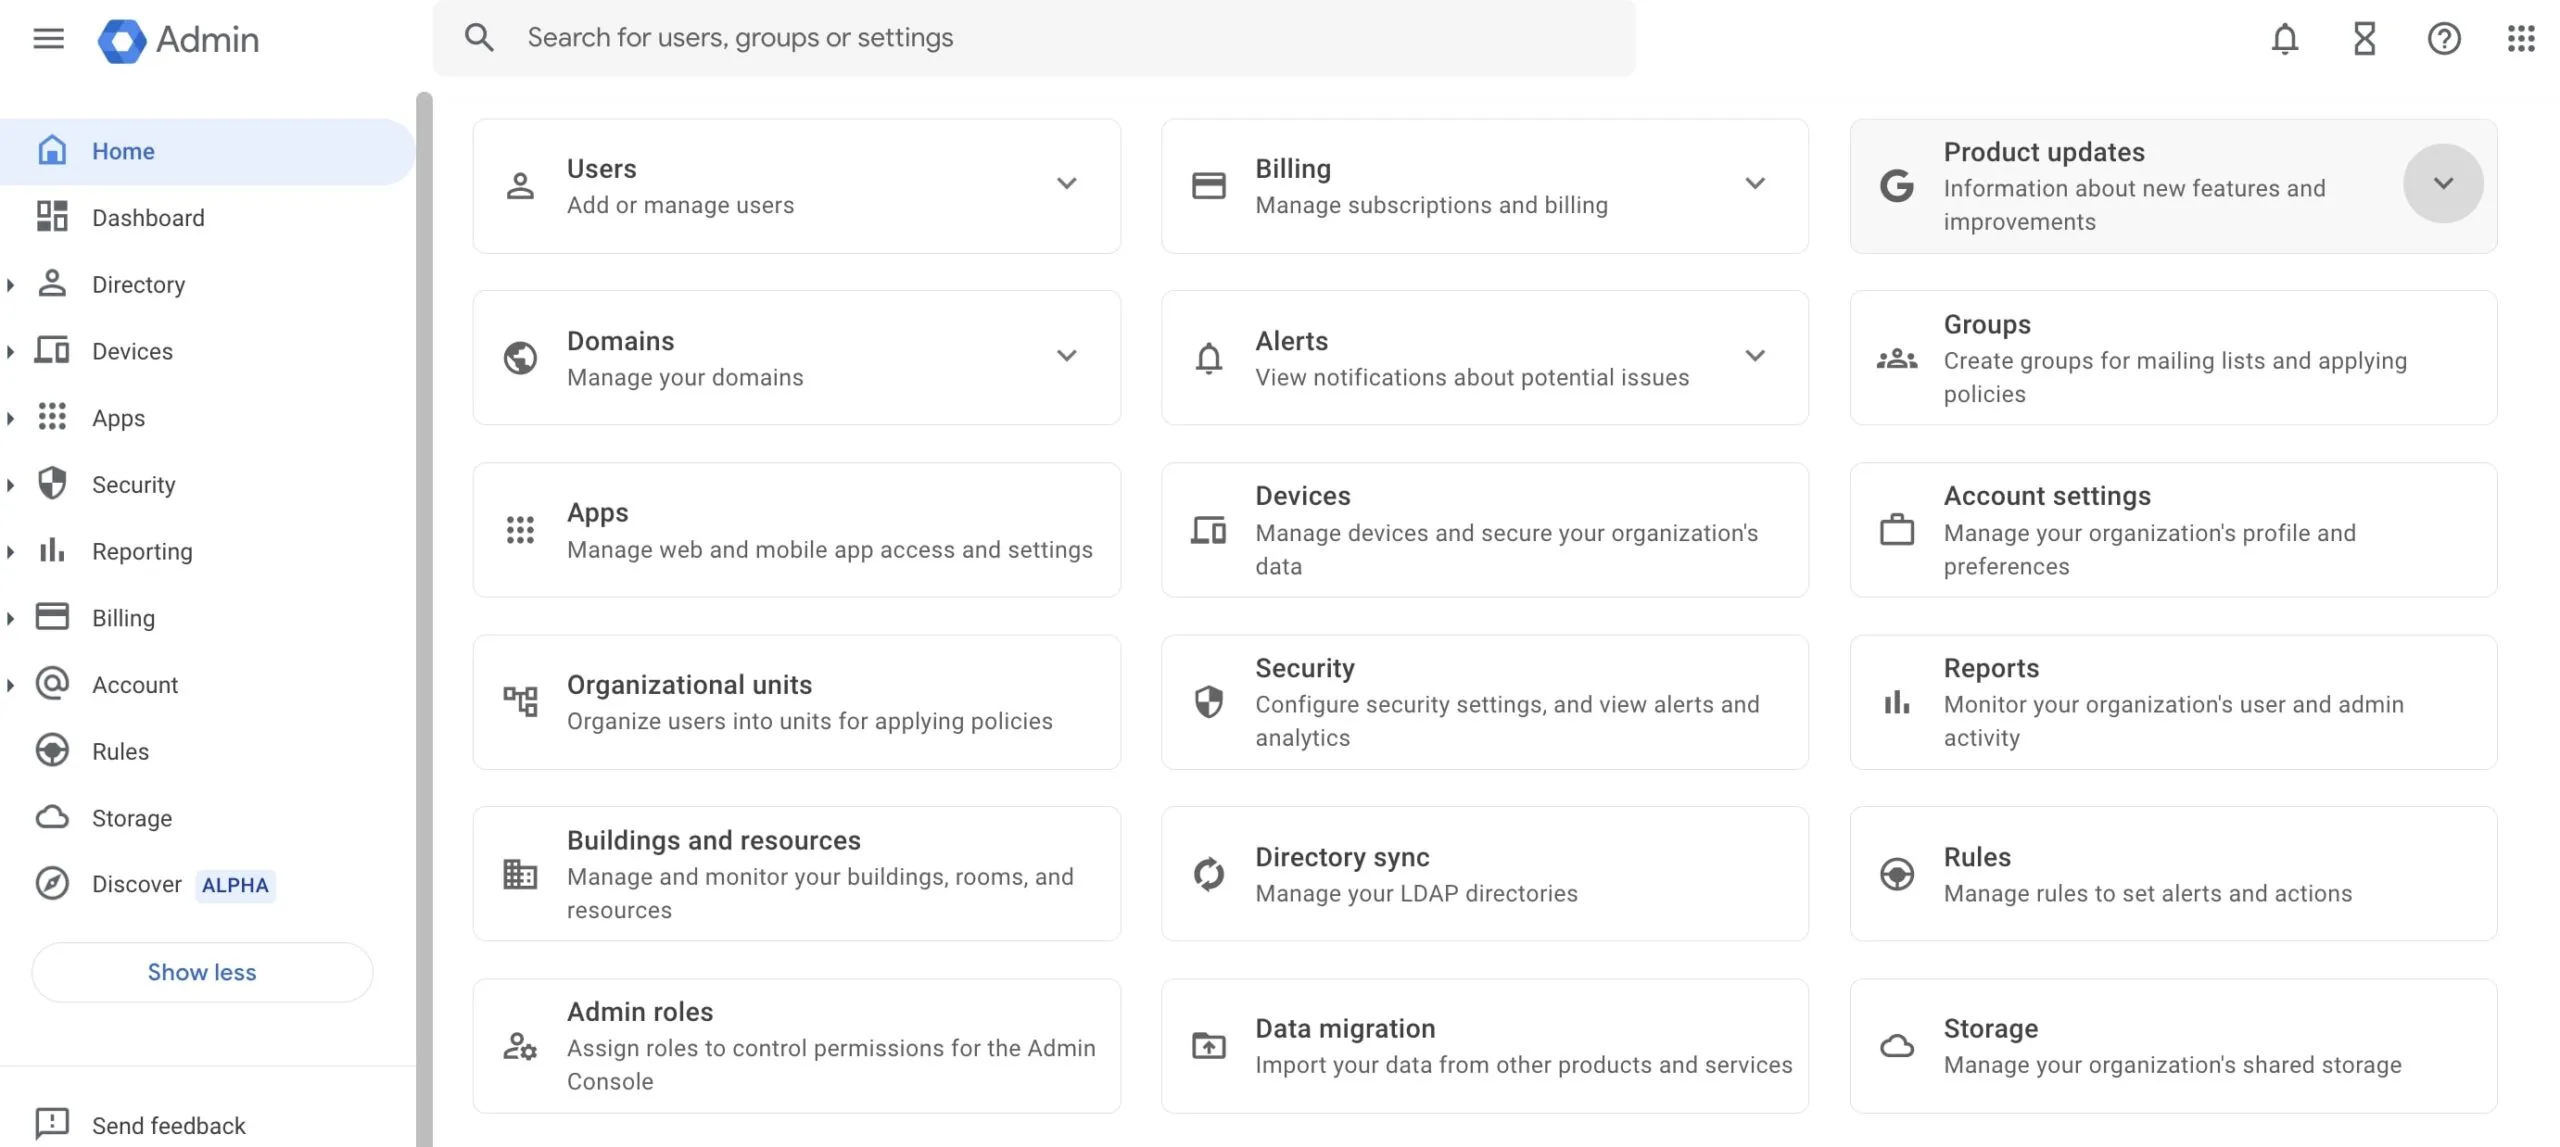Open the help question mark icon
The height and width of the screenshot is (1147, 2560).
[x=2443, y=38]
